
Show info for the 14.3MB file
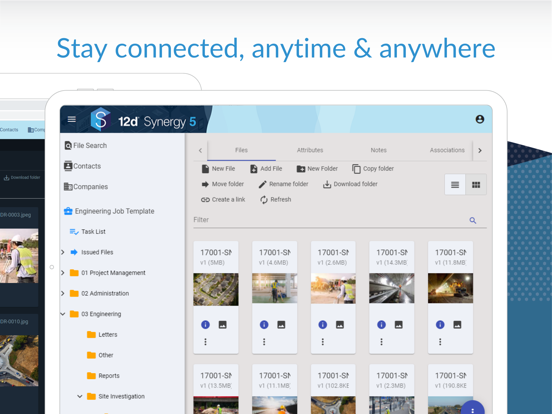coord(381,325)
